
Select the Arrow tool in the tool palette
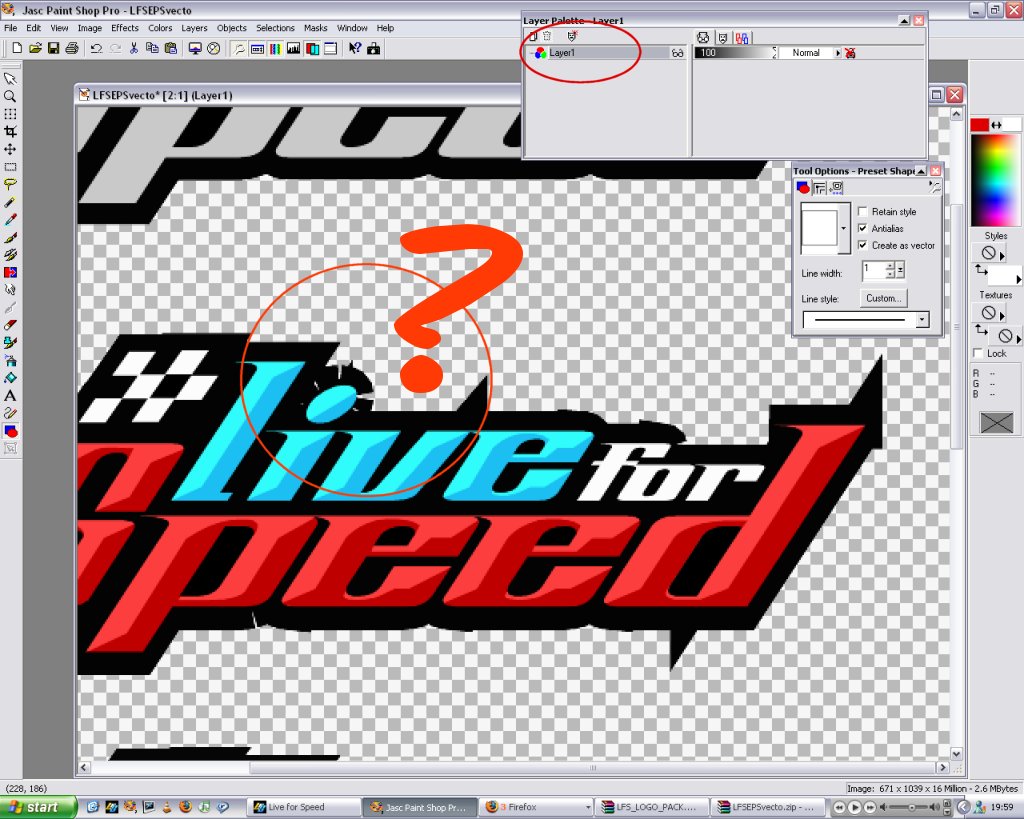[10, 79]
